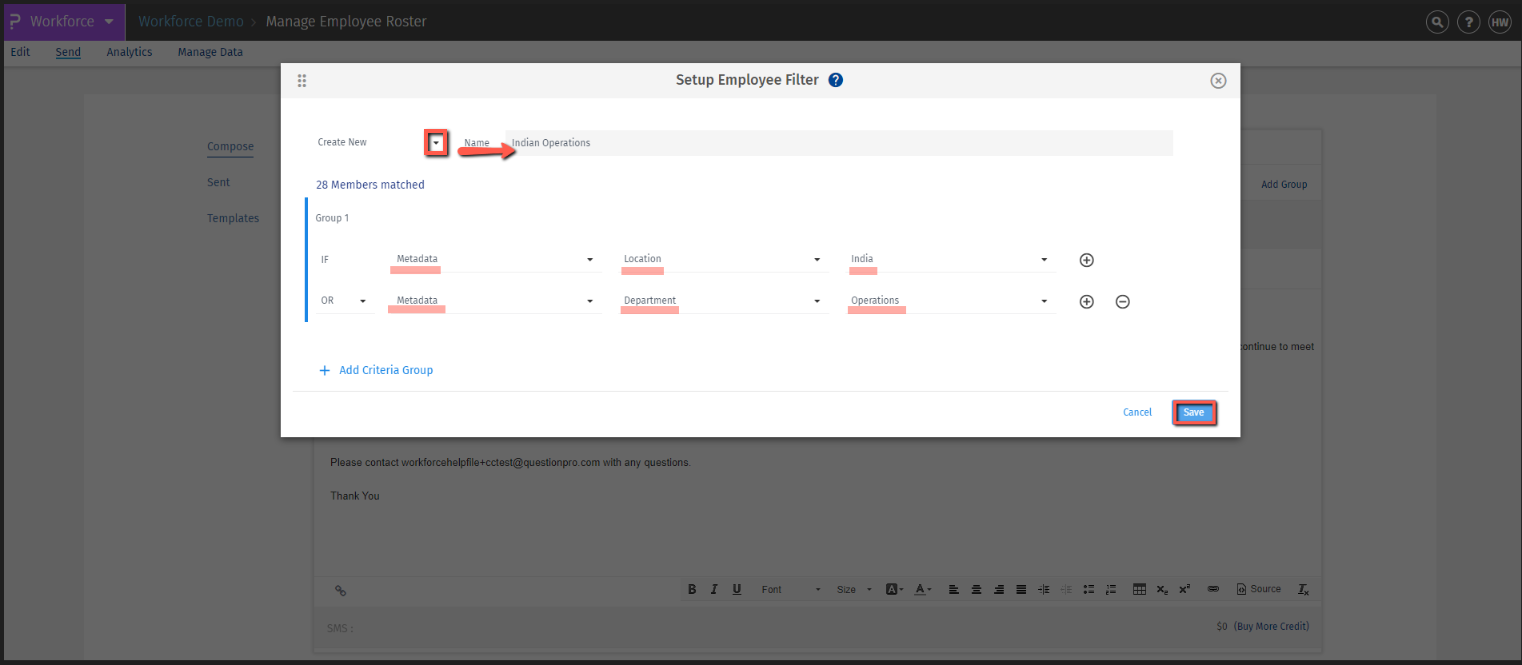The width and height of the screenshot is (1522, 665).
Task: Insert a table in the email editor
Action: point(1139,589)
